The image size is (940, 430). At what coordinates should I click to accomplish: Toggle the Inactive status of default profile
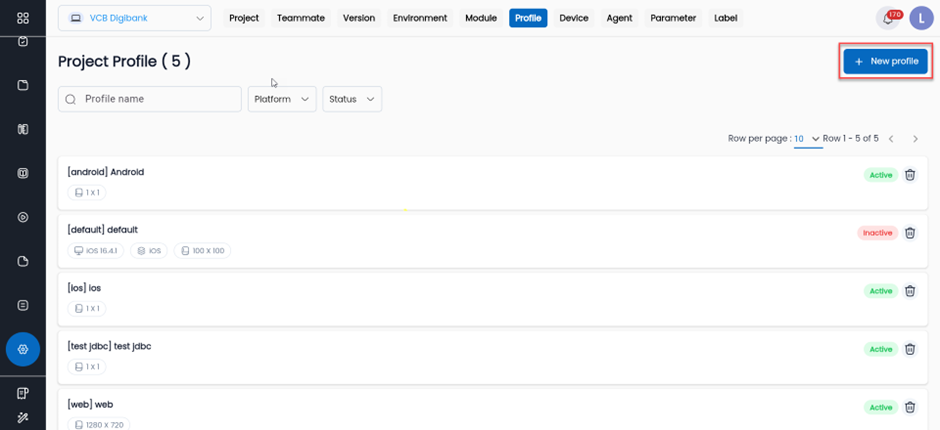click(x=877, y=233)
